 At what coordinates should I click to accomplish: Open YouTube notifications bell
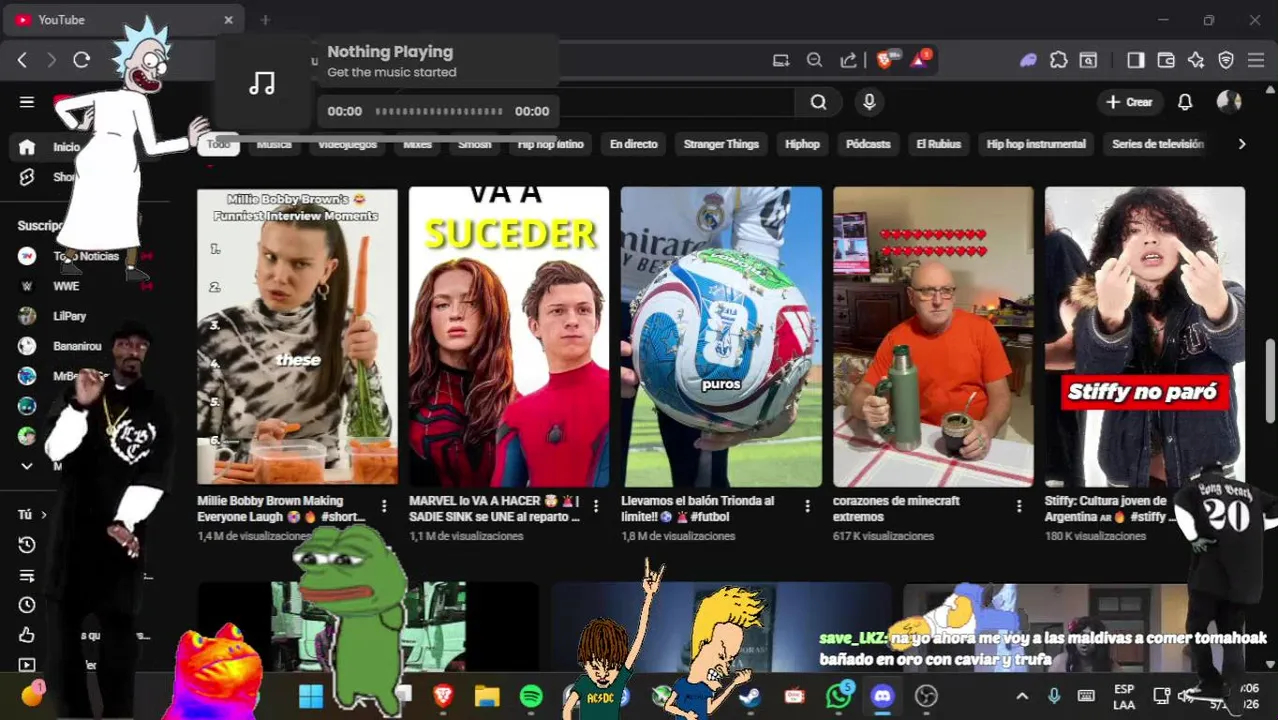[x=1185, y=102]
